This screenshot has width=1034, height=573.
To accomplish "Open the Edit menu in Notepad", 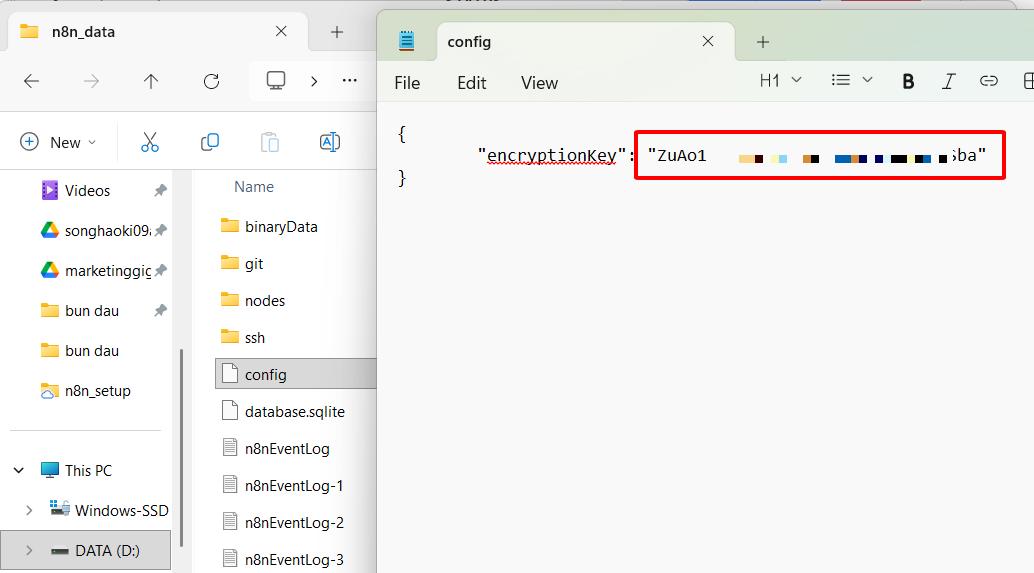I will point(471,83).
